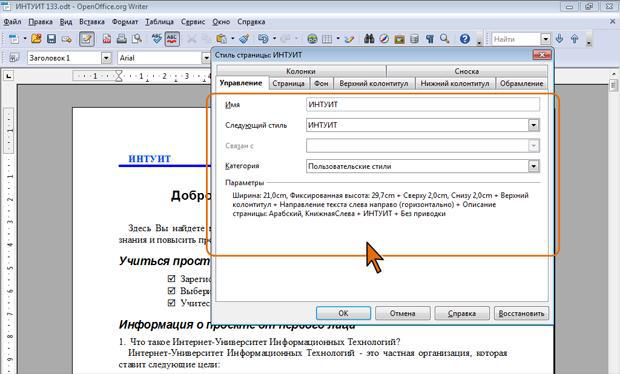Open the Правка menu

click(40, 22)
